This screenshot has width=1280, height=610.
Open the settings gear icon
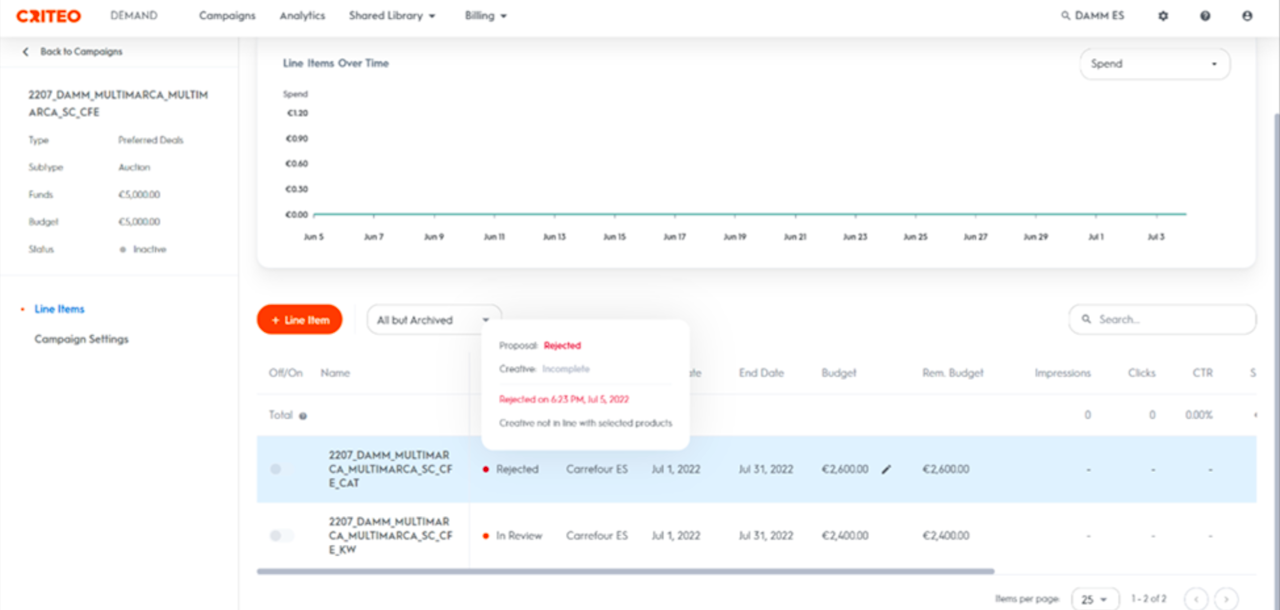pyautogui.click(x=1163, y=16)
